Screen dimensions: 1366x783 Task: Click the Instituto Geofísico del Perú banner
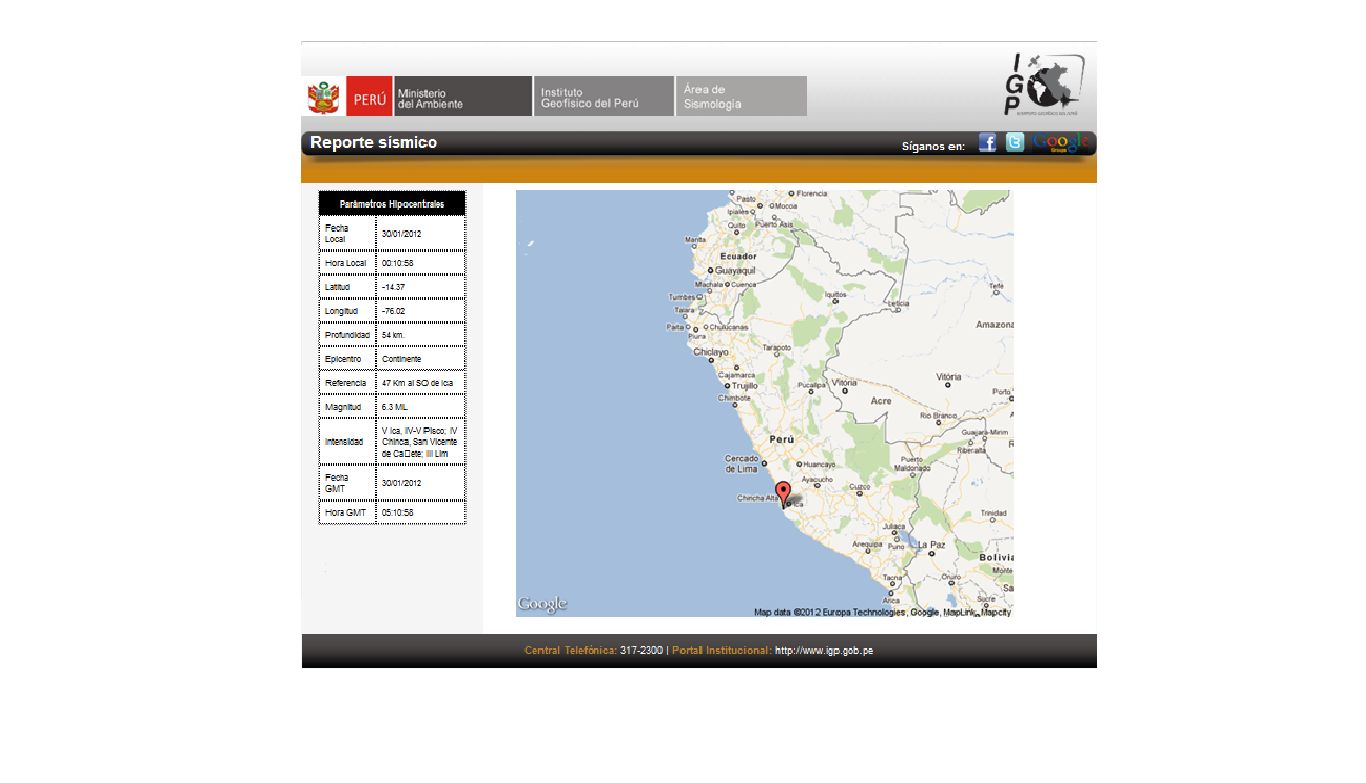pyautogui.click(x=604, y=97)
